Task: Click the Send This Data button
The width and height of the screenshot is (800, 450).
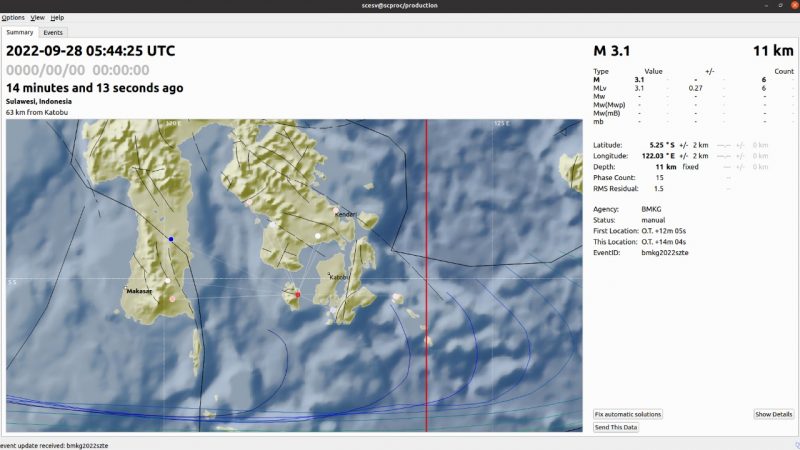Action: (x=616, y=427)
